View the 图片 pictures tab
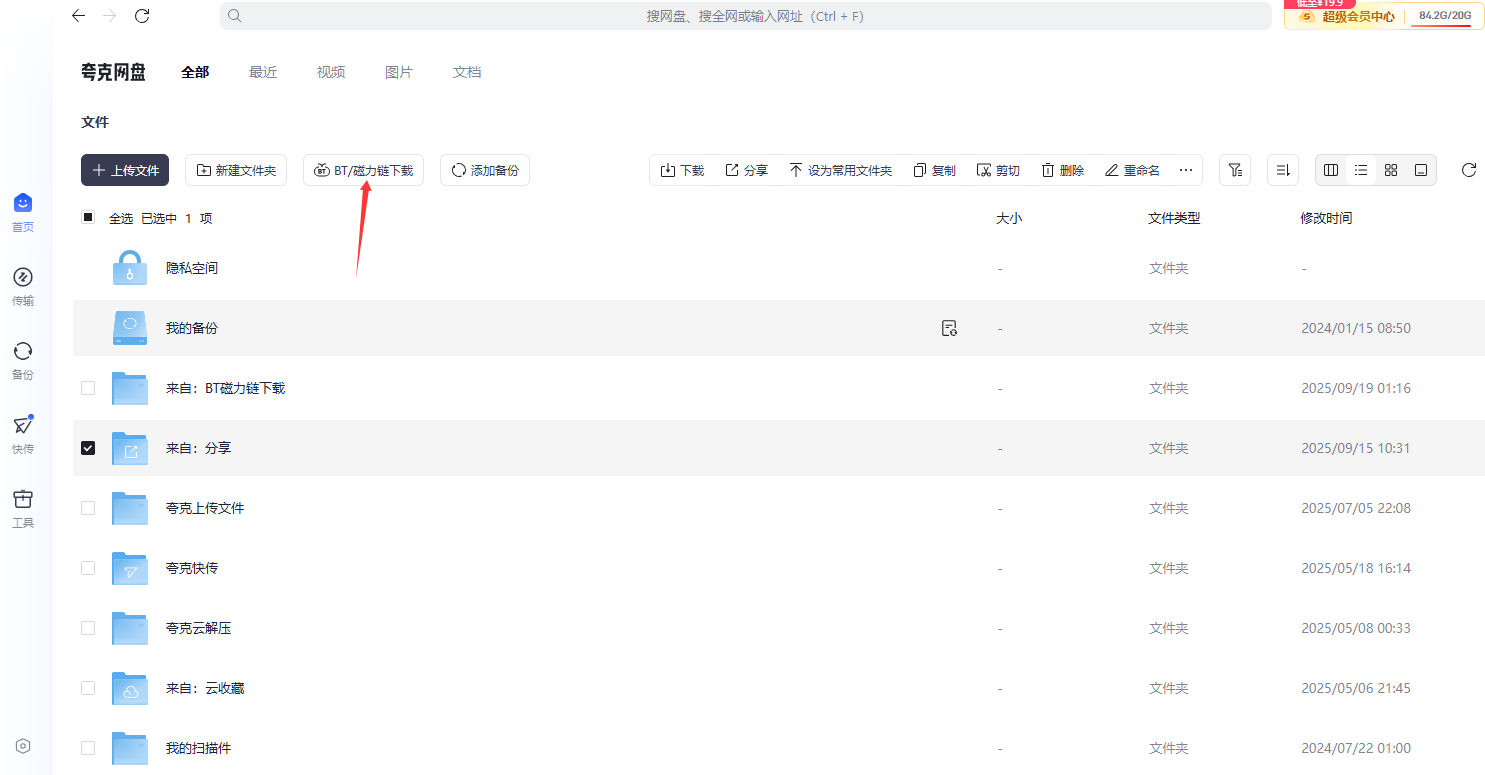The width and height of the screenshot is (1485, 775). 399,72
